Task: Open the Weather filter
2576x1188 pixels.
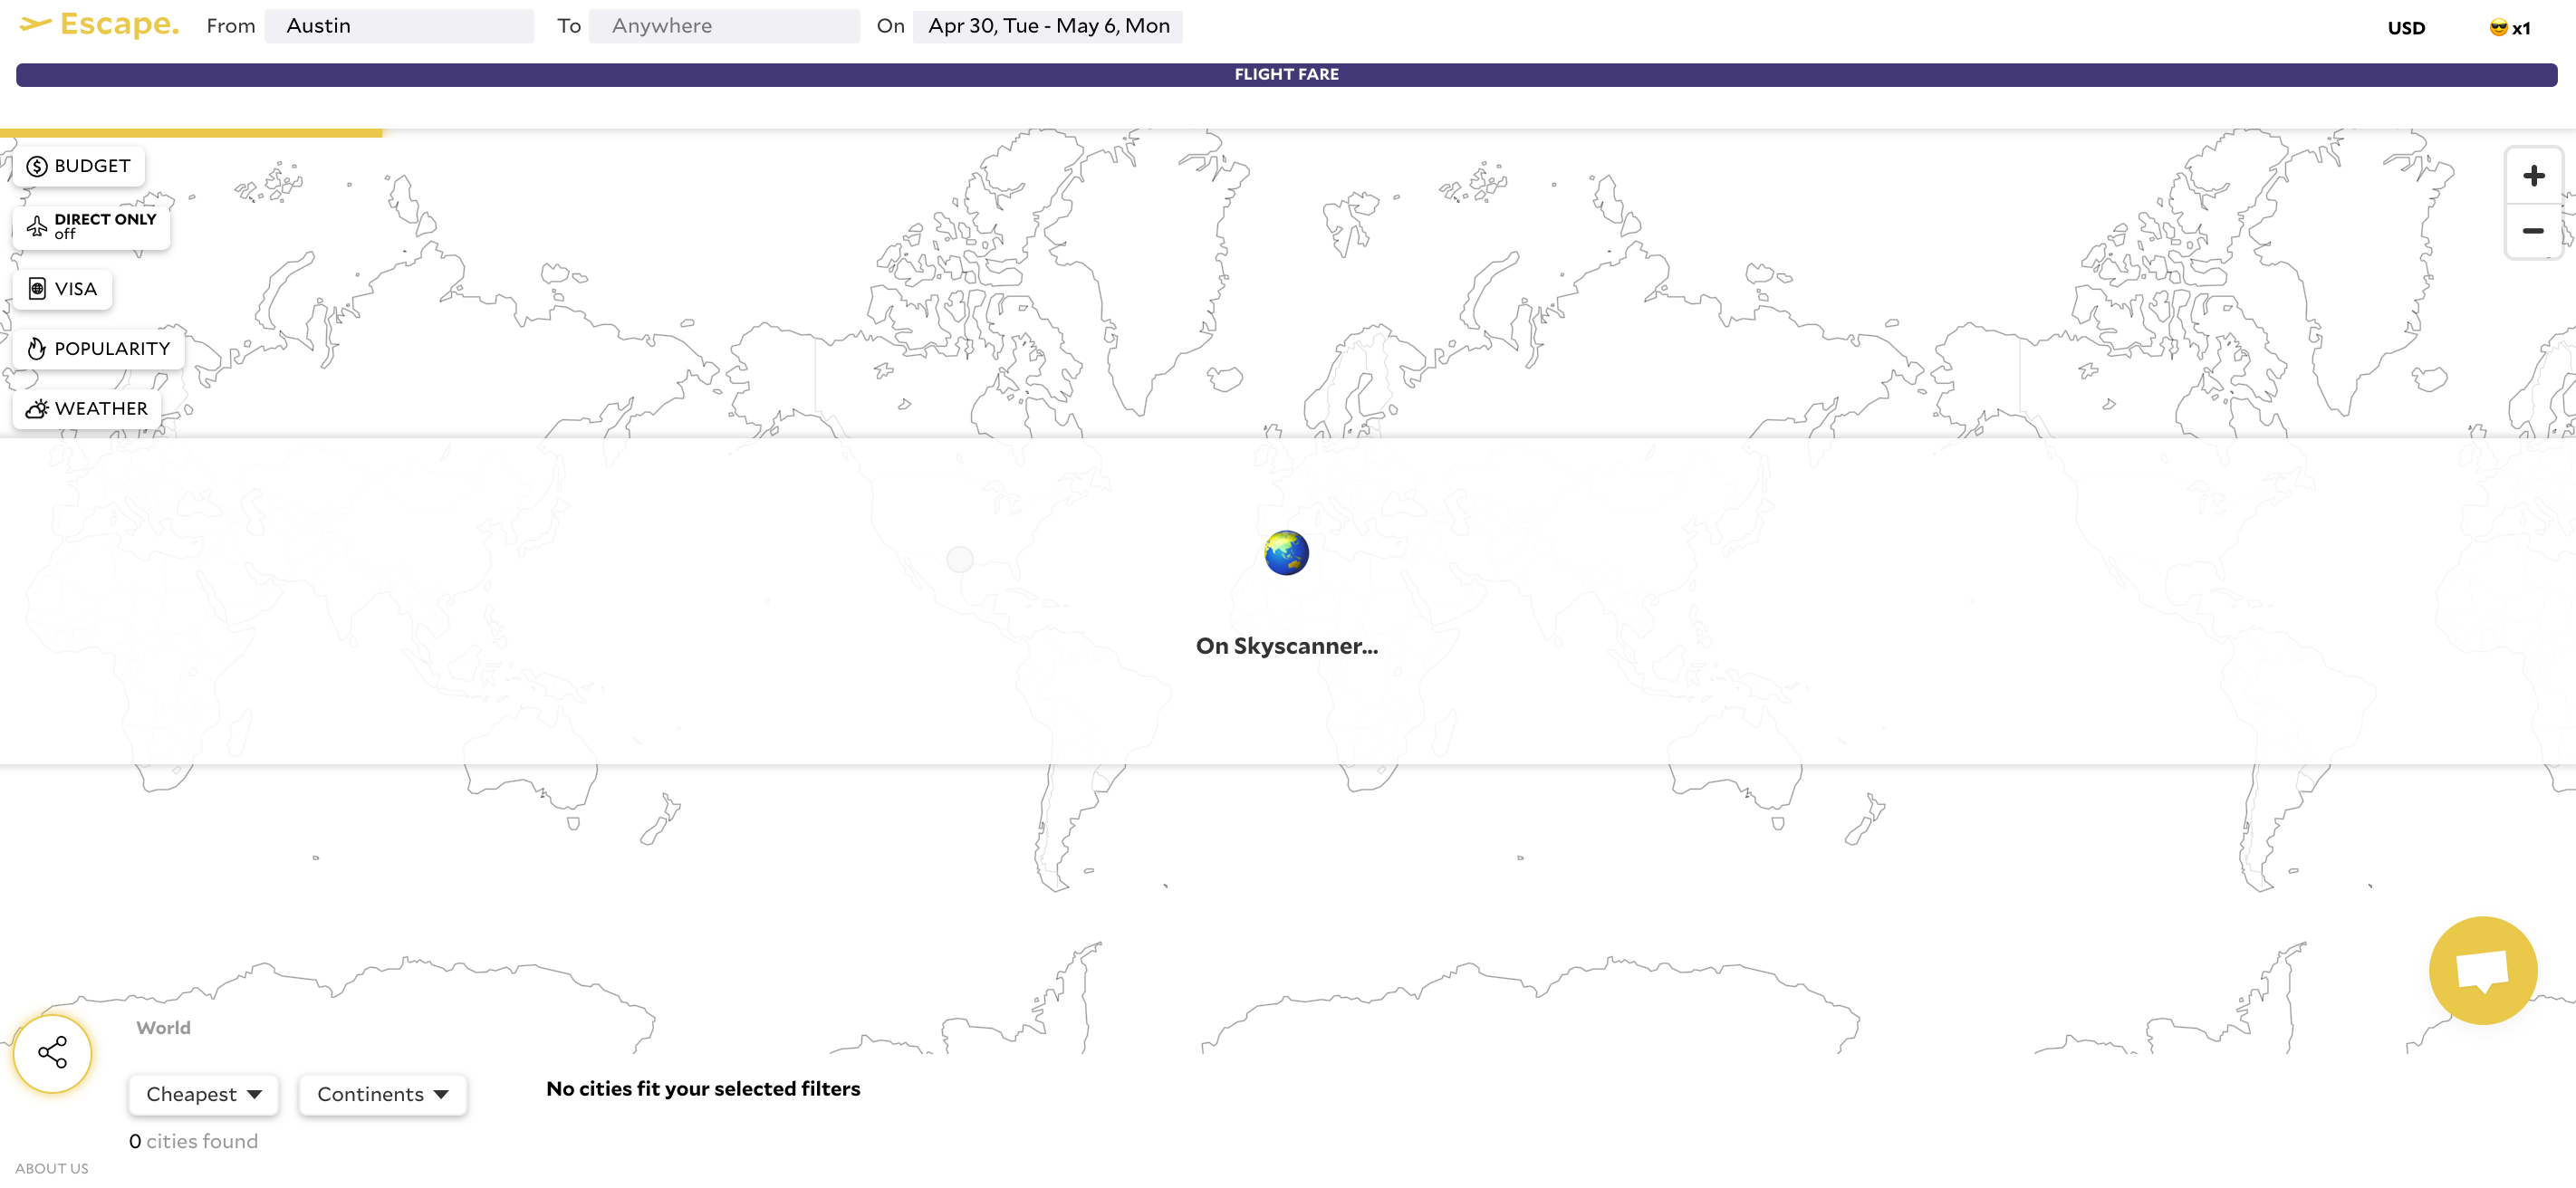Action: pos(87,408)
